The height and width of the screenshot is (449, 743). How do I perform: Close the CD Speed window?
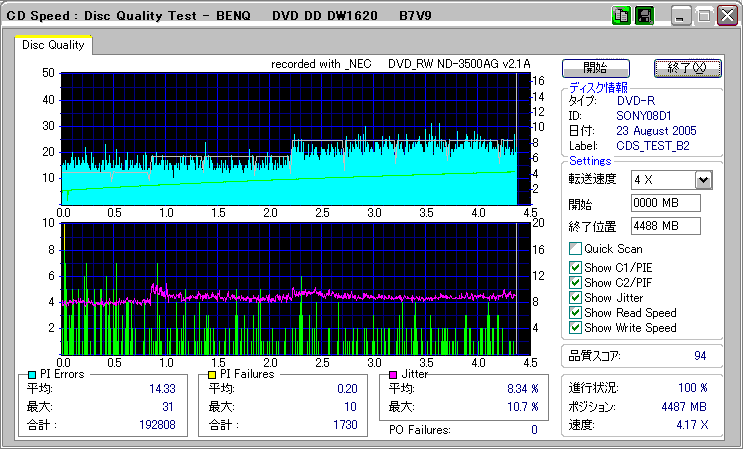pos(726,17)
